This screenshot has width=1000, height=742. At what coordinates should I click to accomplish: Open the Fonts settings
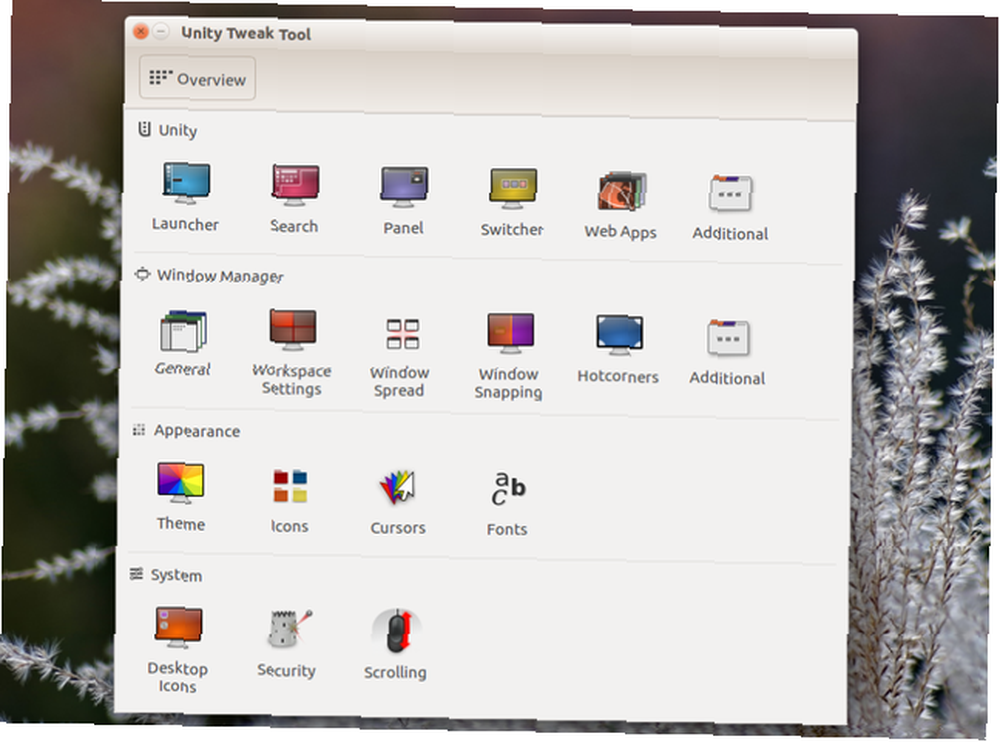508,504
